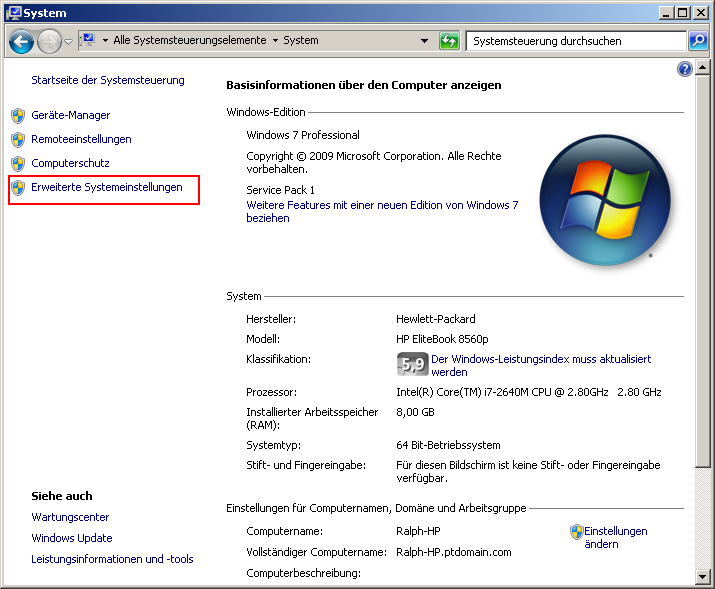Click the 64 Bit-Betriebssystem value
Image resolution: width=715 pixels, height=589 pixels.
(448, 445)
